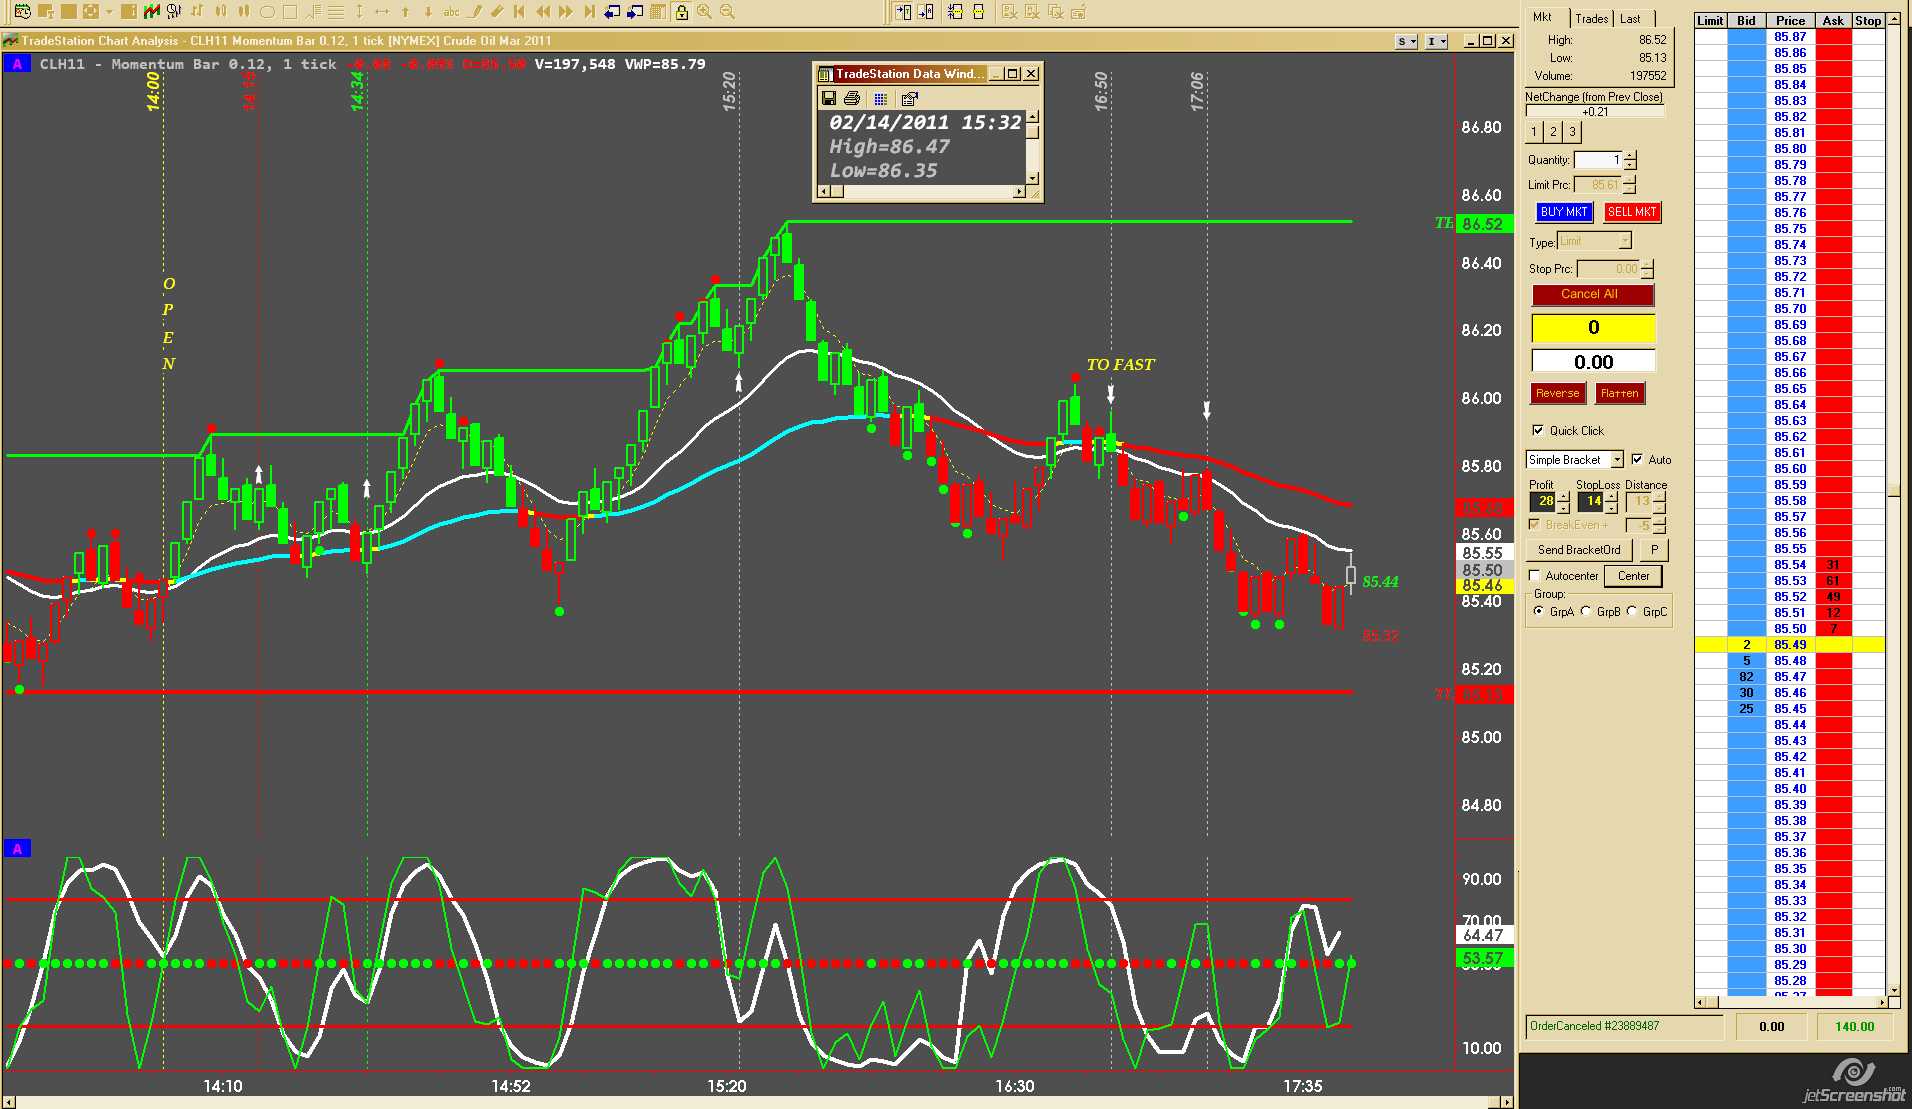The width and height of the screenshot is (1912, 1109).
Task: Click the blue A marker on oscillator subgraph
Action: point(17,849)
